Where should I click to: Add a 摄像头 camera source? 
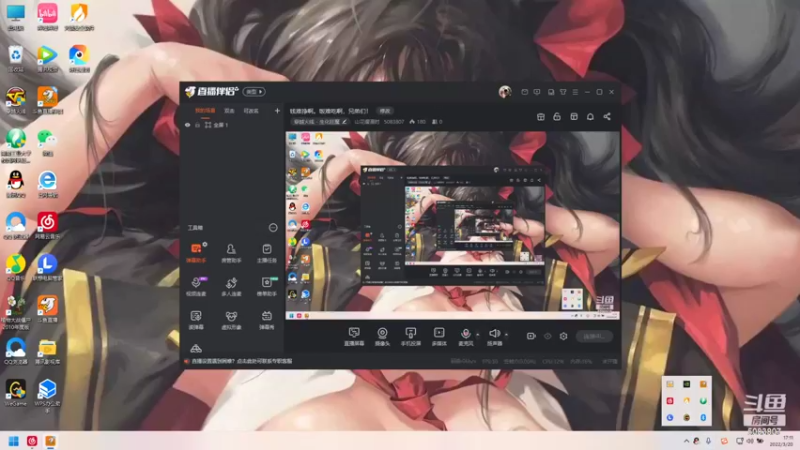[382, 337]
